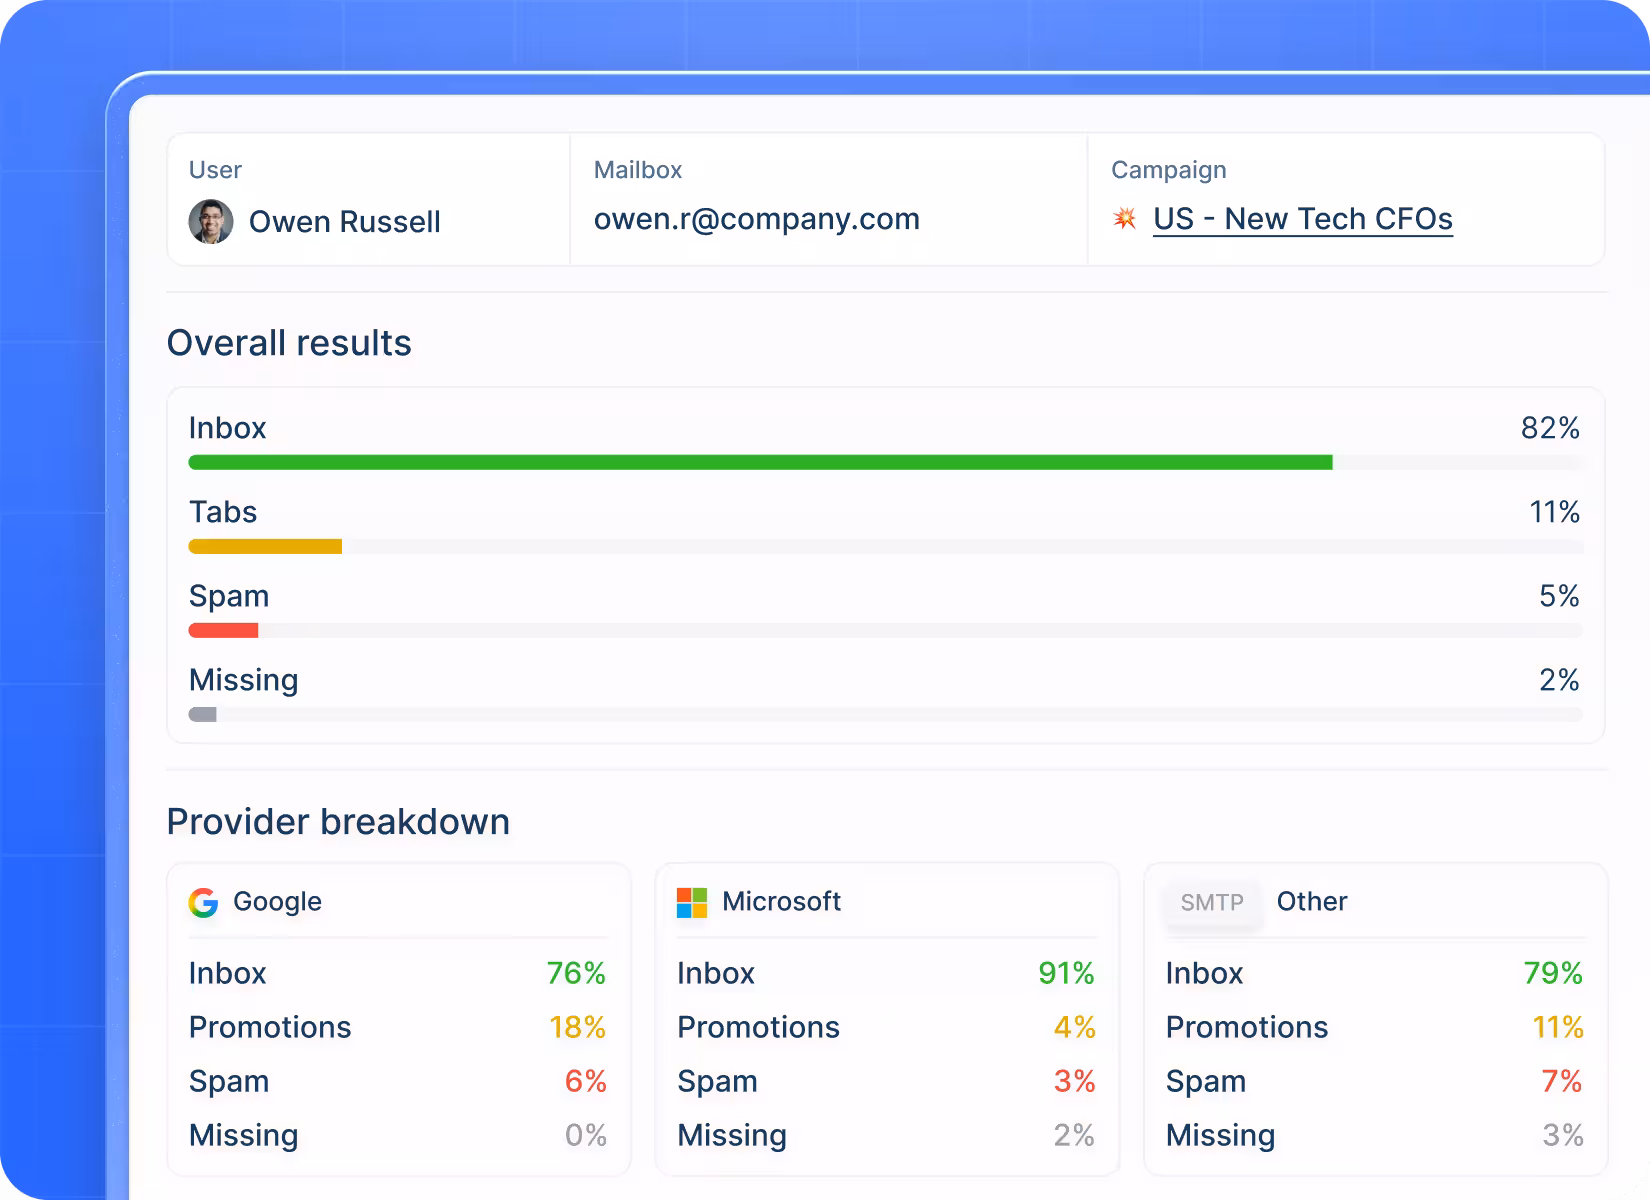Select the Overall results heading
The image size is (1650, 1200).
(289, 343)
